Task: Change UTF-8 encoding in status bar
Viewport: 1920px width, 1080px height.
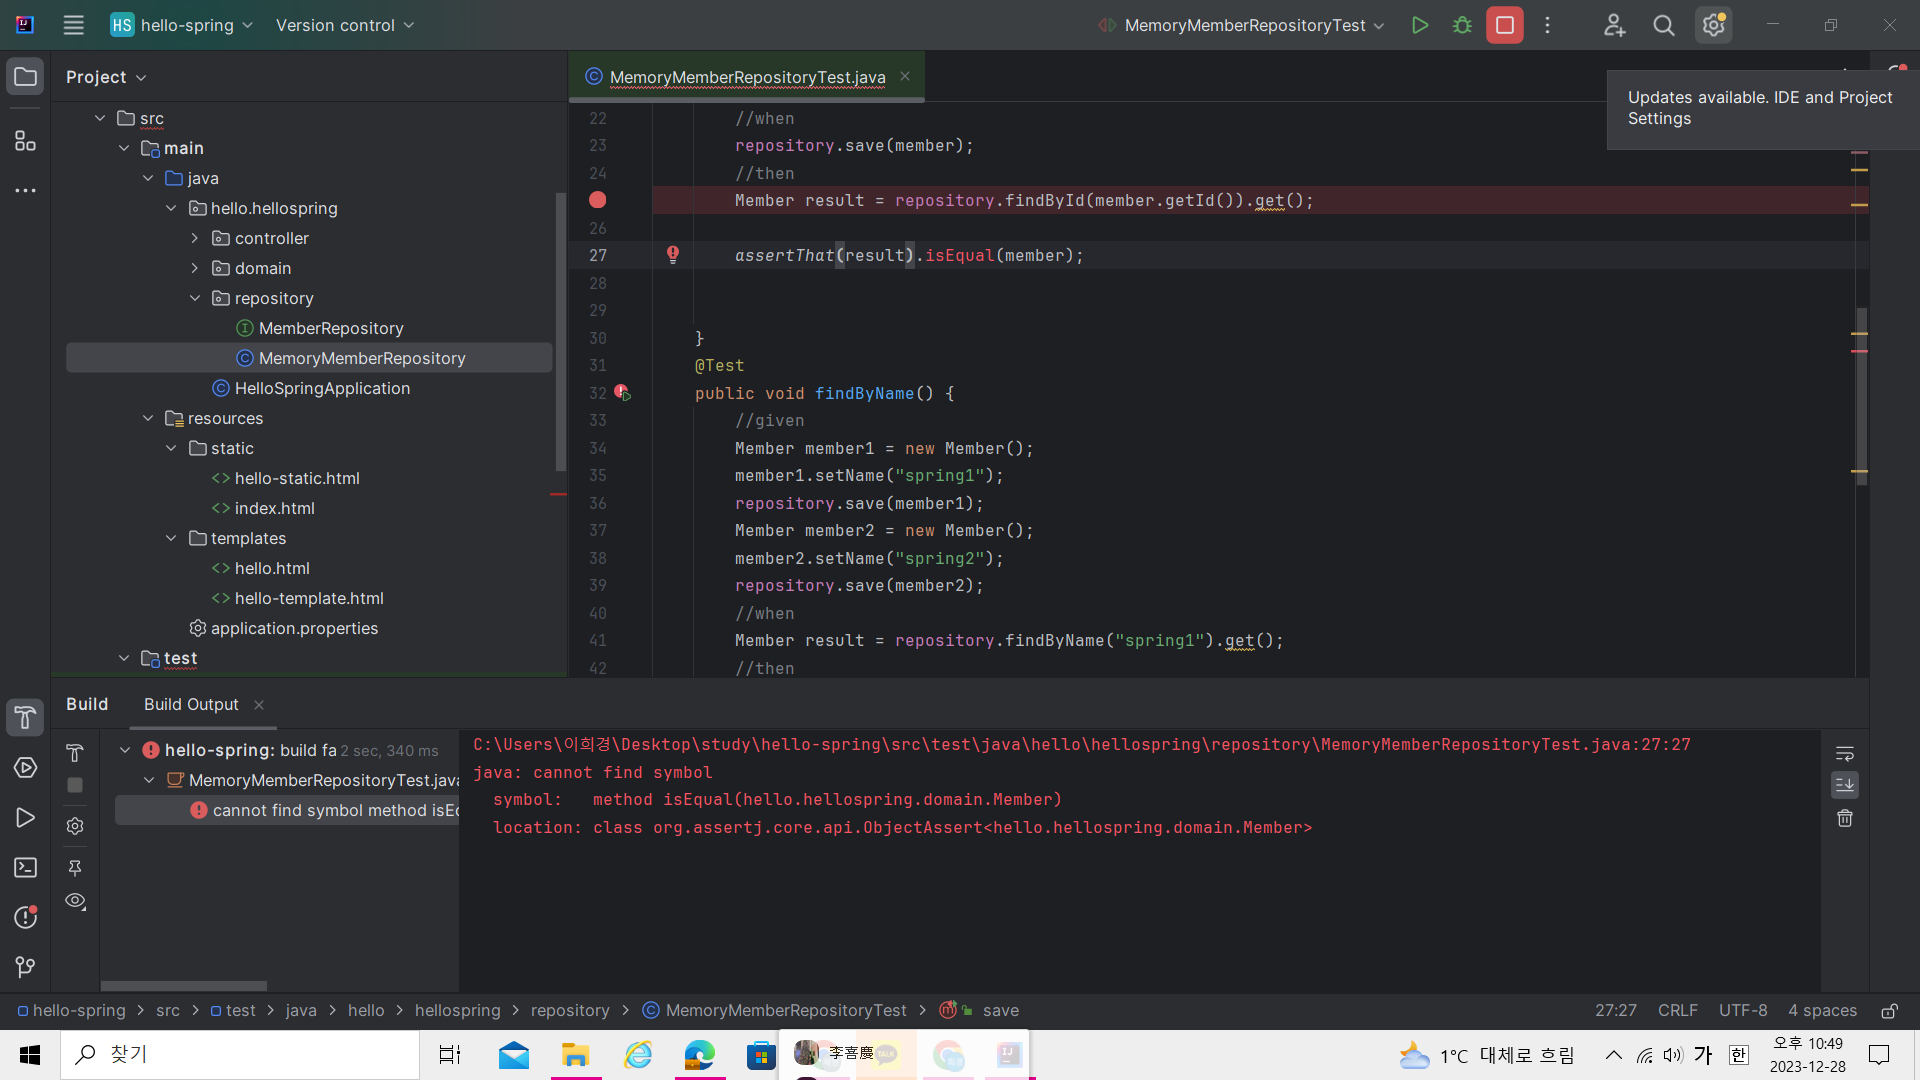Action: click(x=1743, y=1011)
